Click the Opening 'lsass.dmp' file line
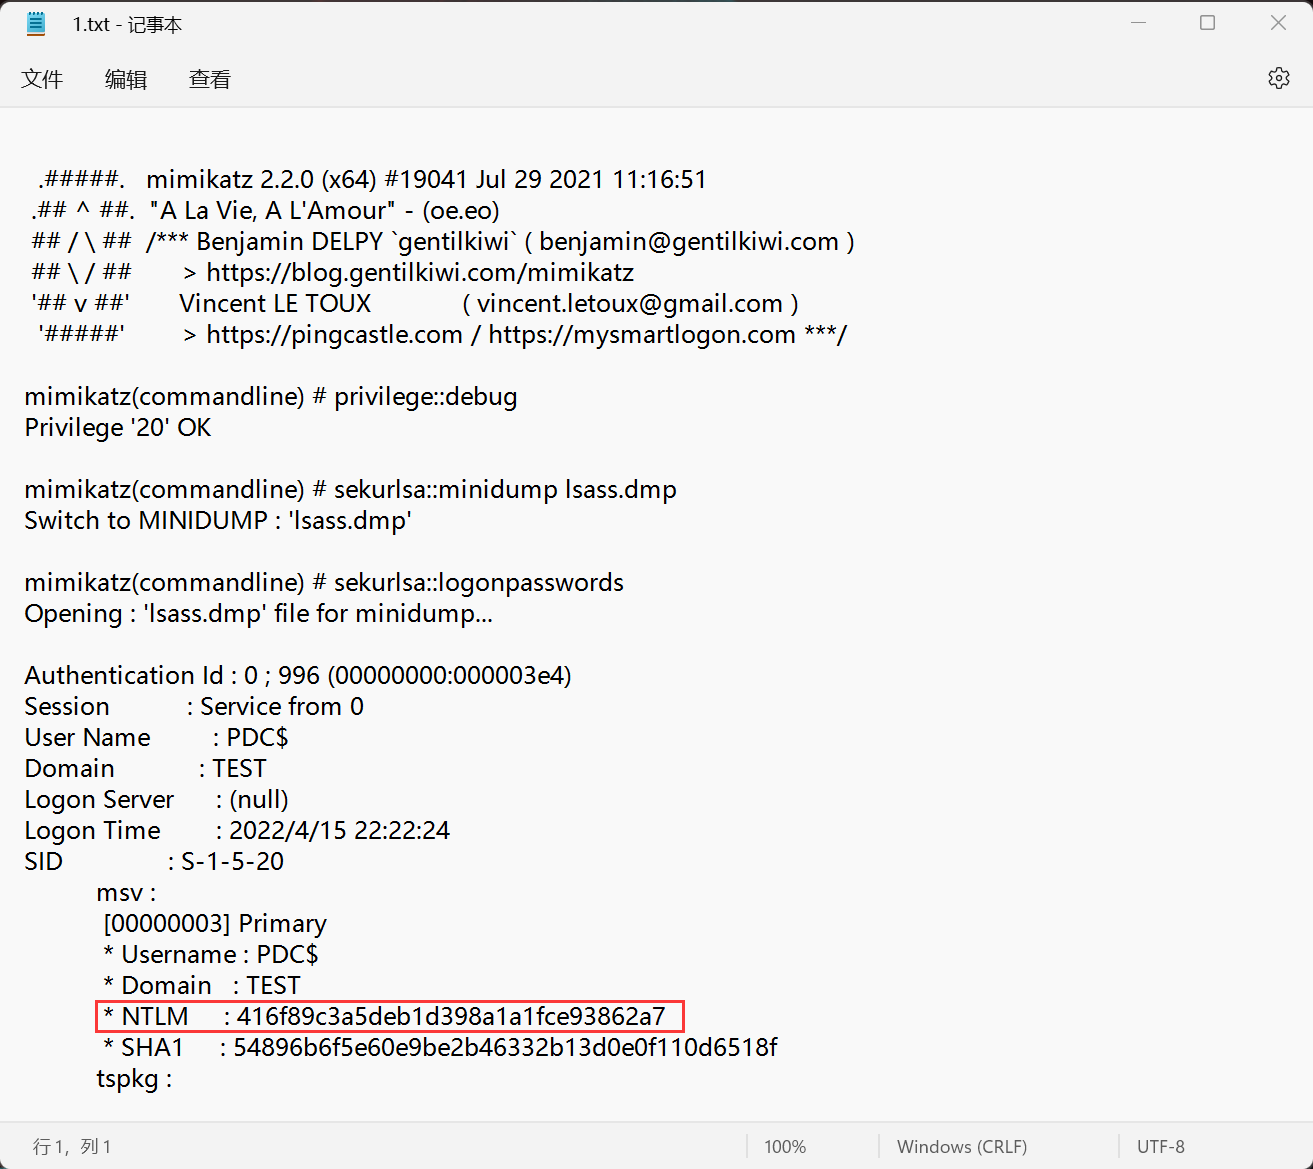The width and height of the screenshot is (1313, 1169). 259,613
